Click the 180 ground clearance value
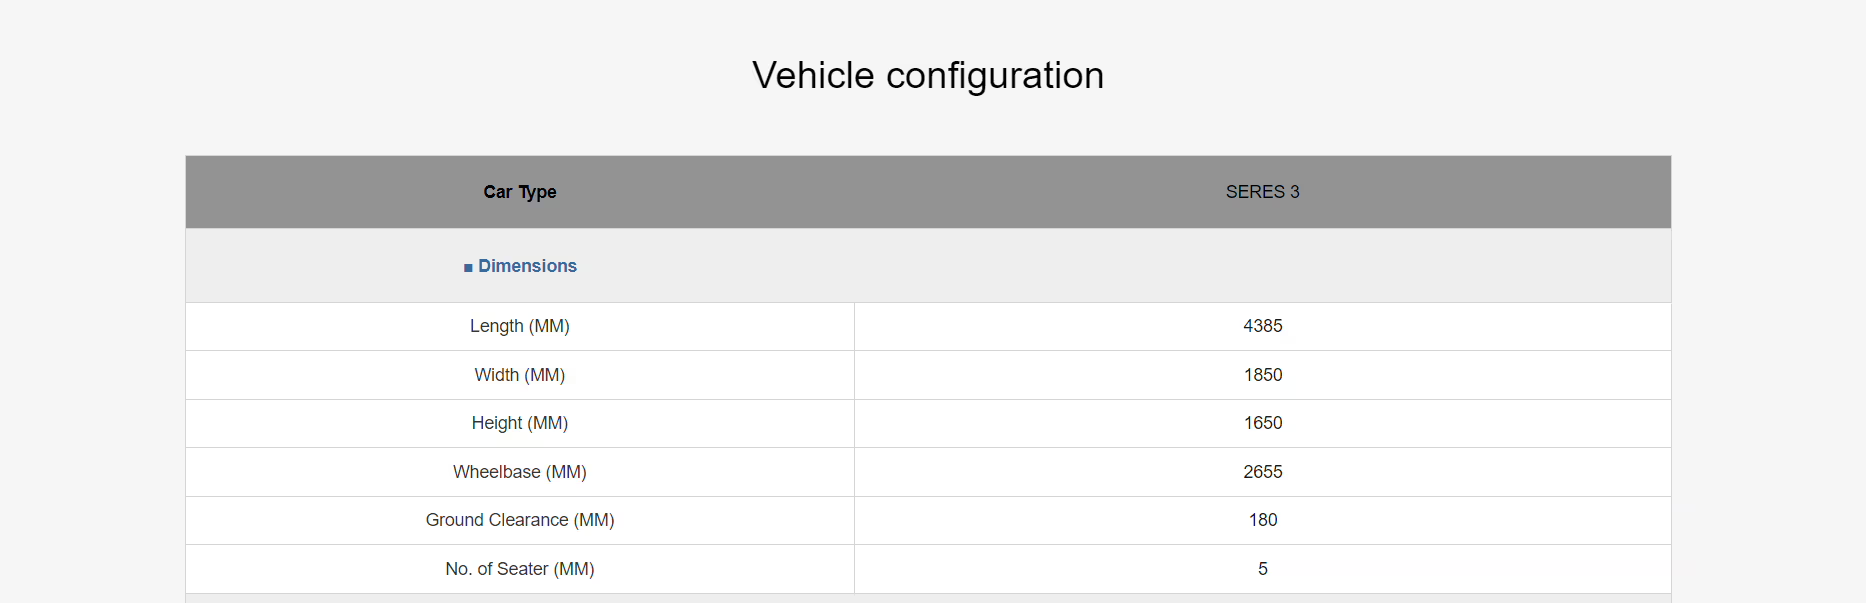 tap(1262, 520)
